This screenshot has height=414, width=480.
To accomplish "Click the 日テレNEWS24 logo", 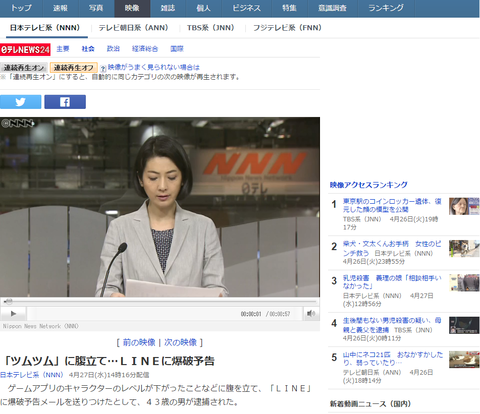I will (x=25, y=49).
